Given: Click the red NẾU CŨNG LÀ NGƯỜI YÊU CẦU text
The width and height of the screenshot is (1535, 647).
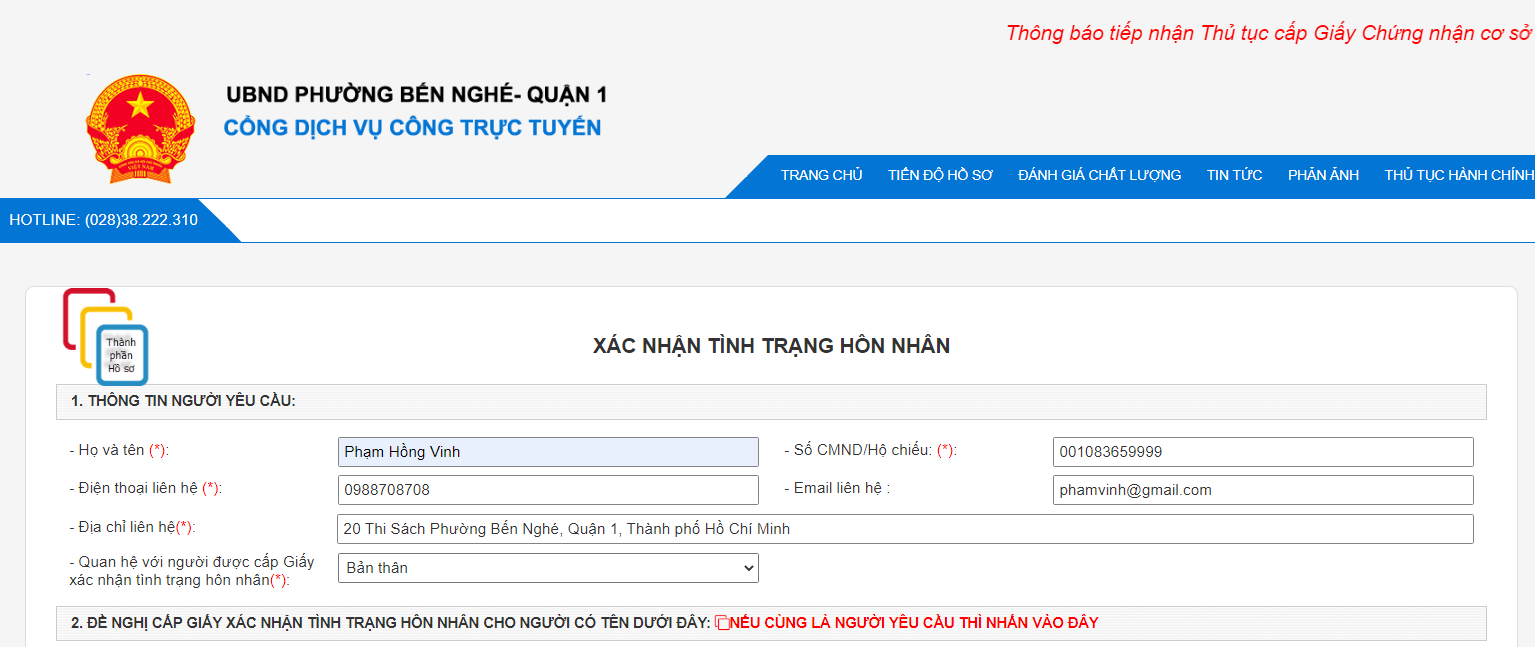Looking at the screenshot, I should coord(915,623).
